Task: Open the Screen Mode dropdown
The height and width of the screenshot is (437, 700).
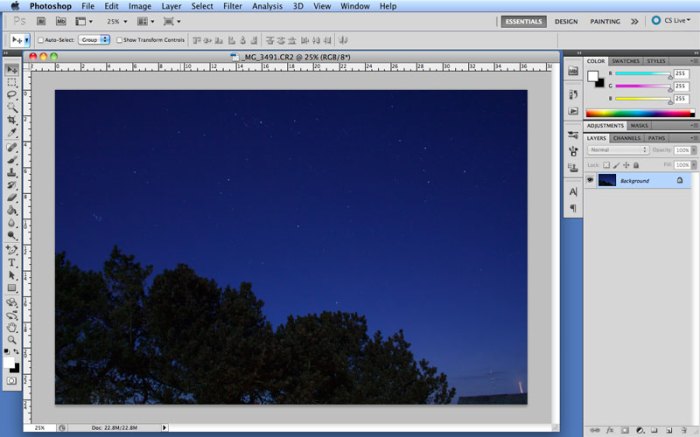Action: pos(172,21)
